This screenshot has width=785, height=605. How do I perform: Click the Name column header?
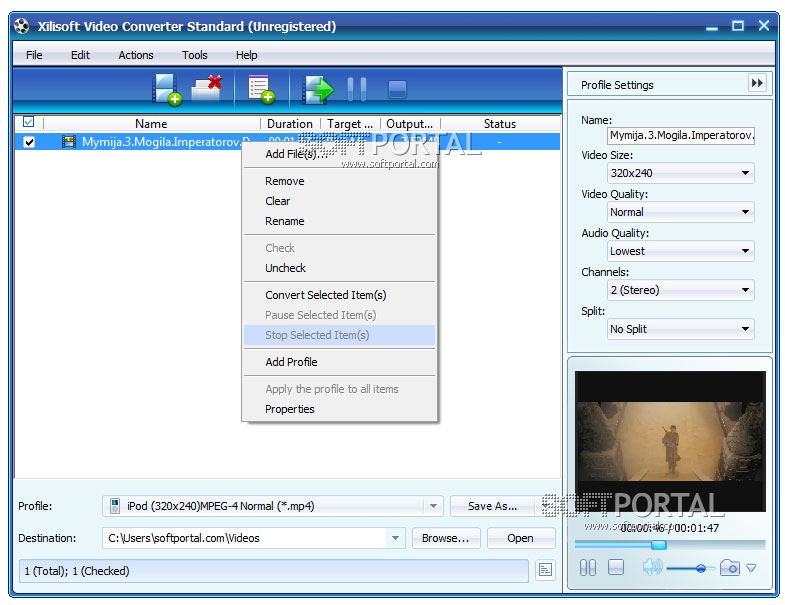coord(151,124)
